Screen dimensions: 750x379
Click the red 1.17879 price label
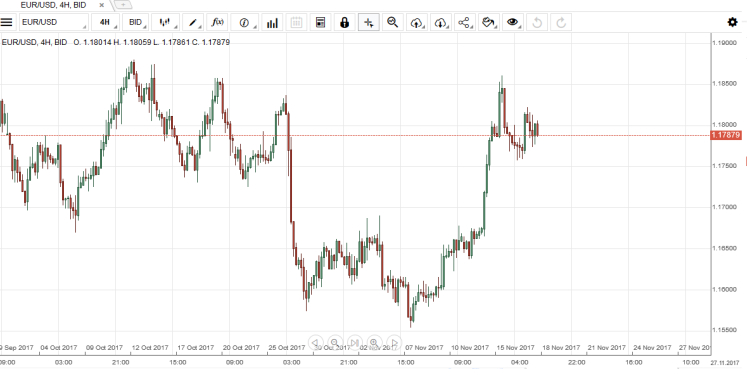[x=726, y=135]
